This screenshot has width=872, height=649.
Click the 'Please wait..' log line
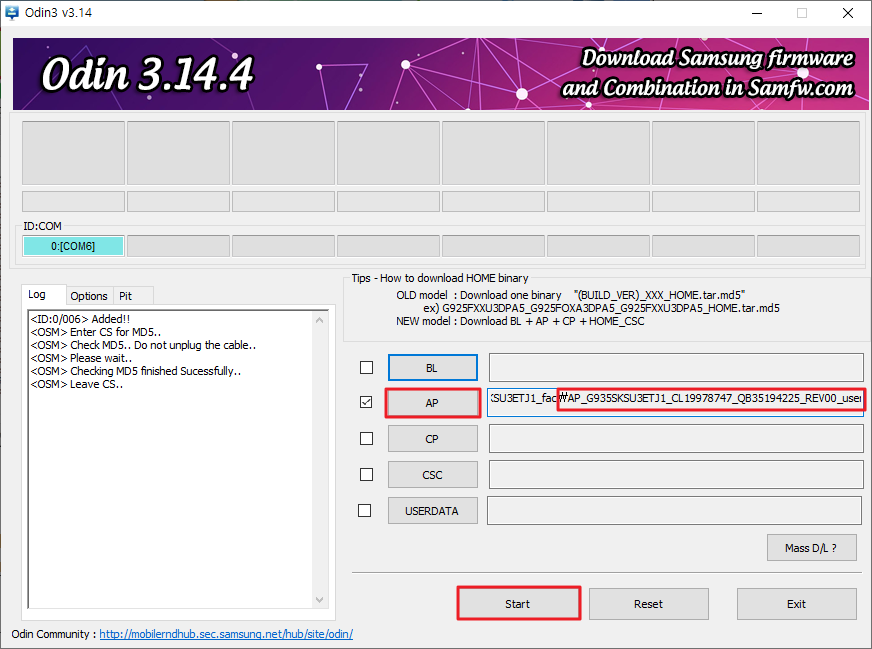point(81,358)
